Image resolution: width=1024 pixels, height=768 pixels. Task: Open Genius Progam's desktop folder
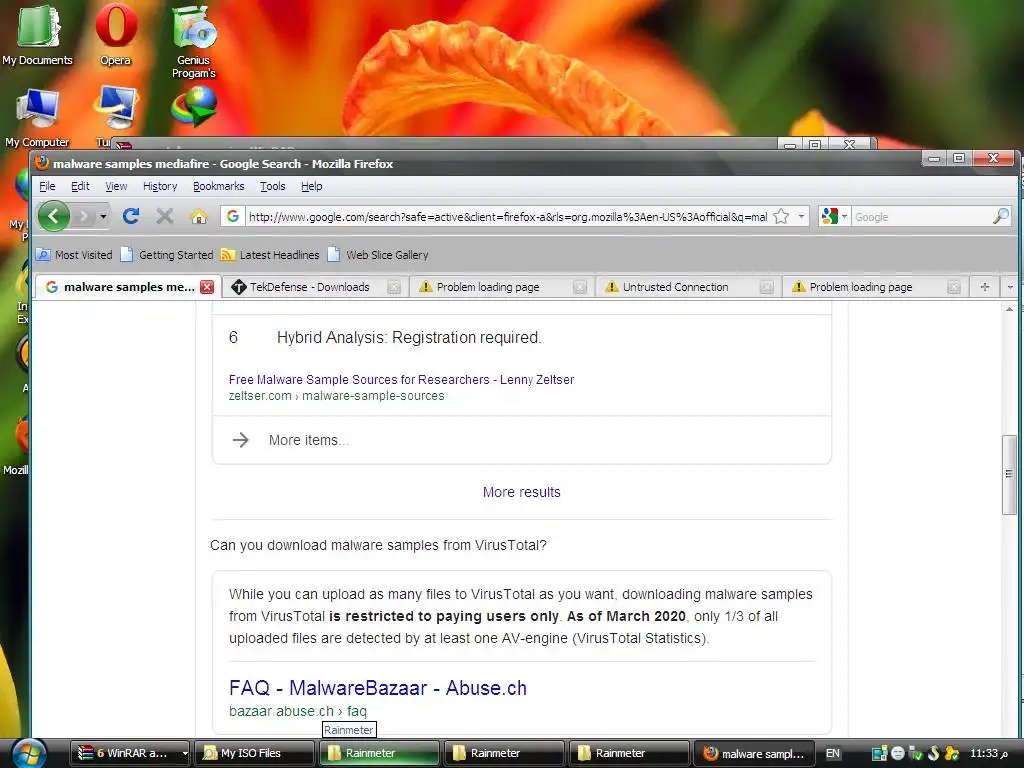(193, 42)
